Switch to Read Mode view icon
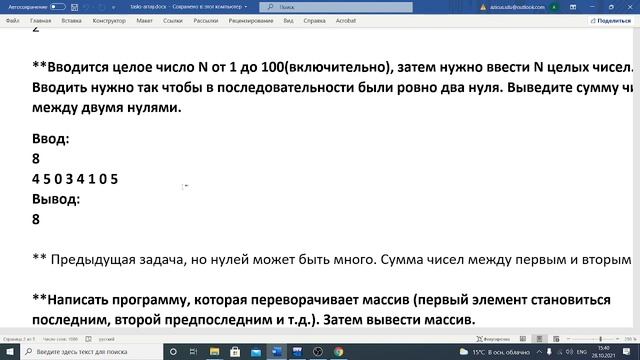Viewport: 640px width, 360px height. (523, 339)
